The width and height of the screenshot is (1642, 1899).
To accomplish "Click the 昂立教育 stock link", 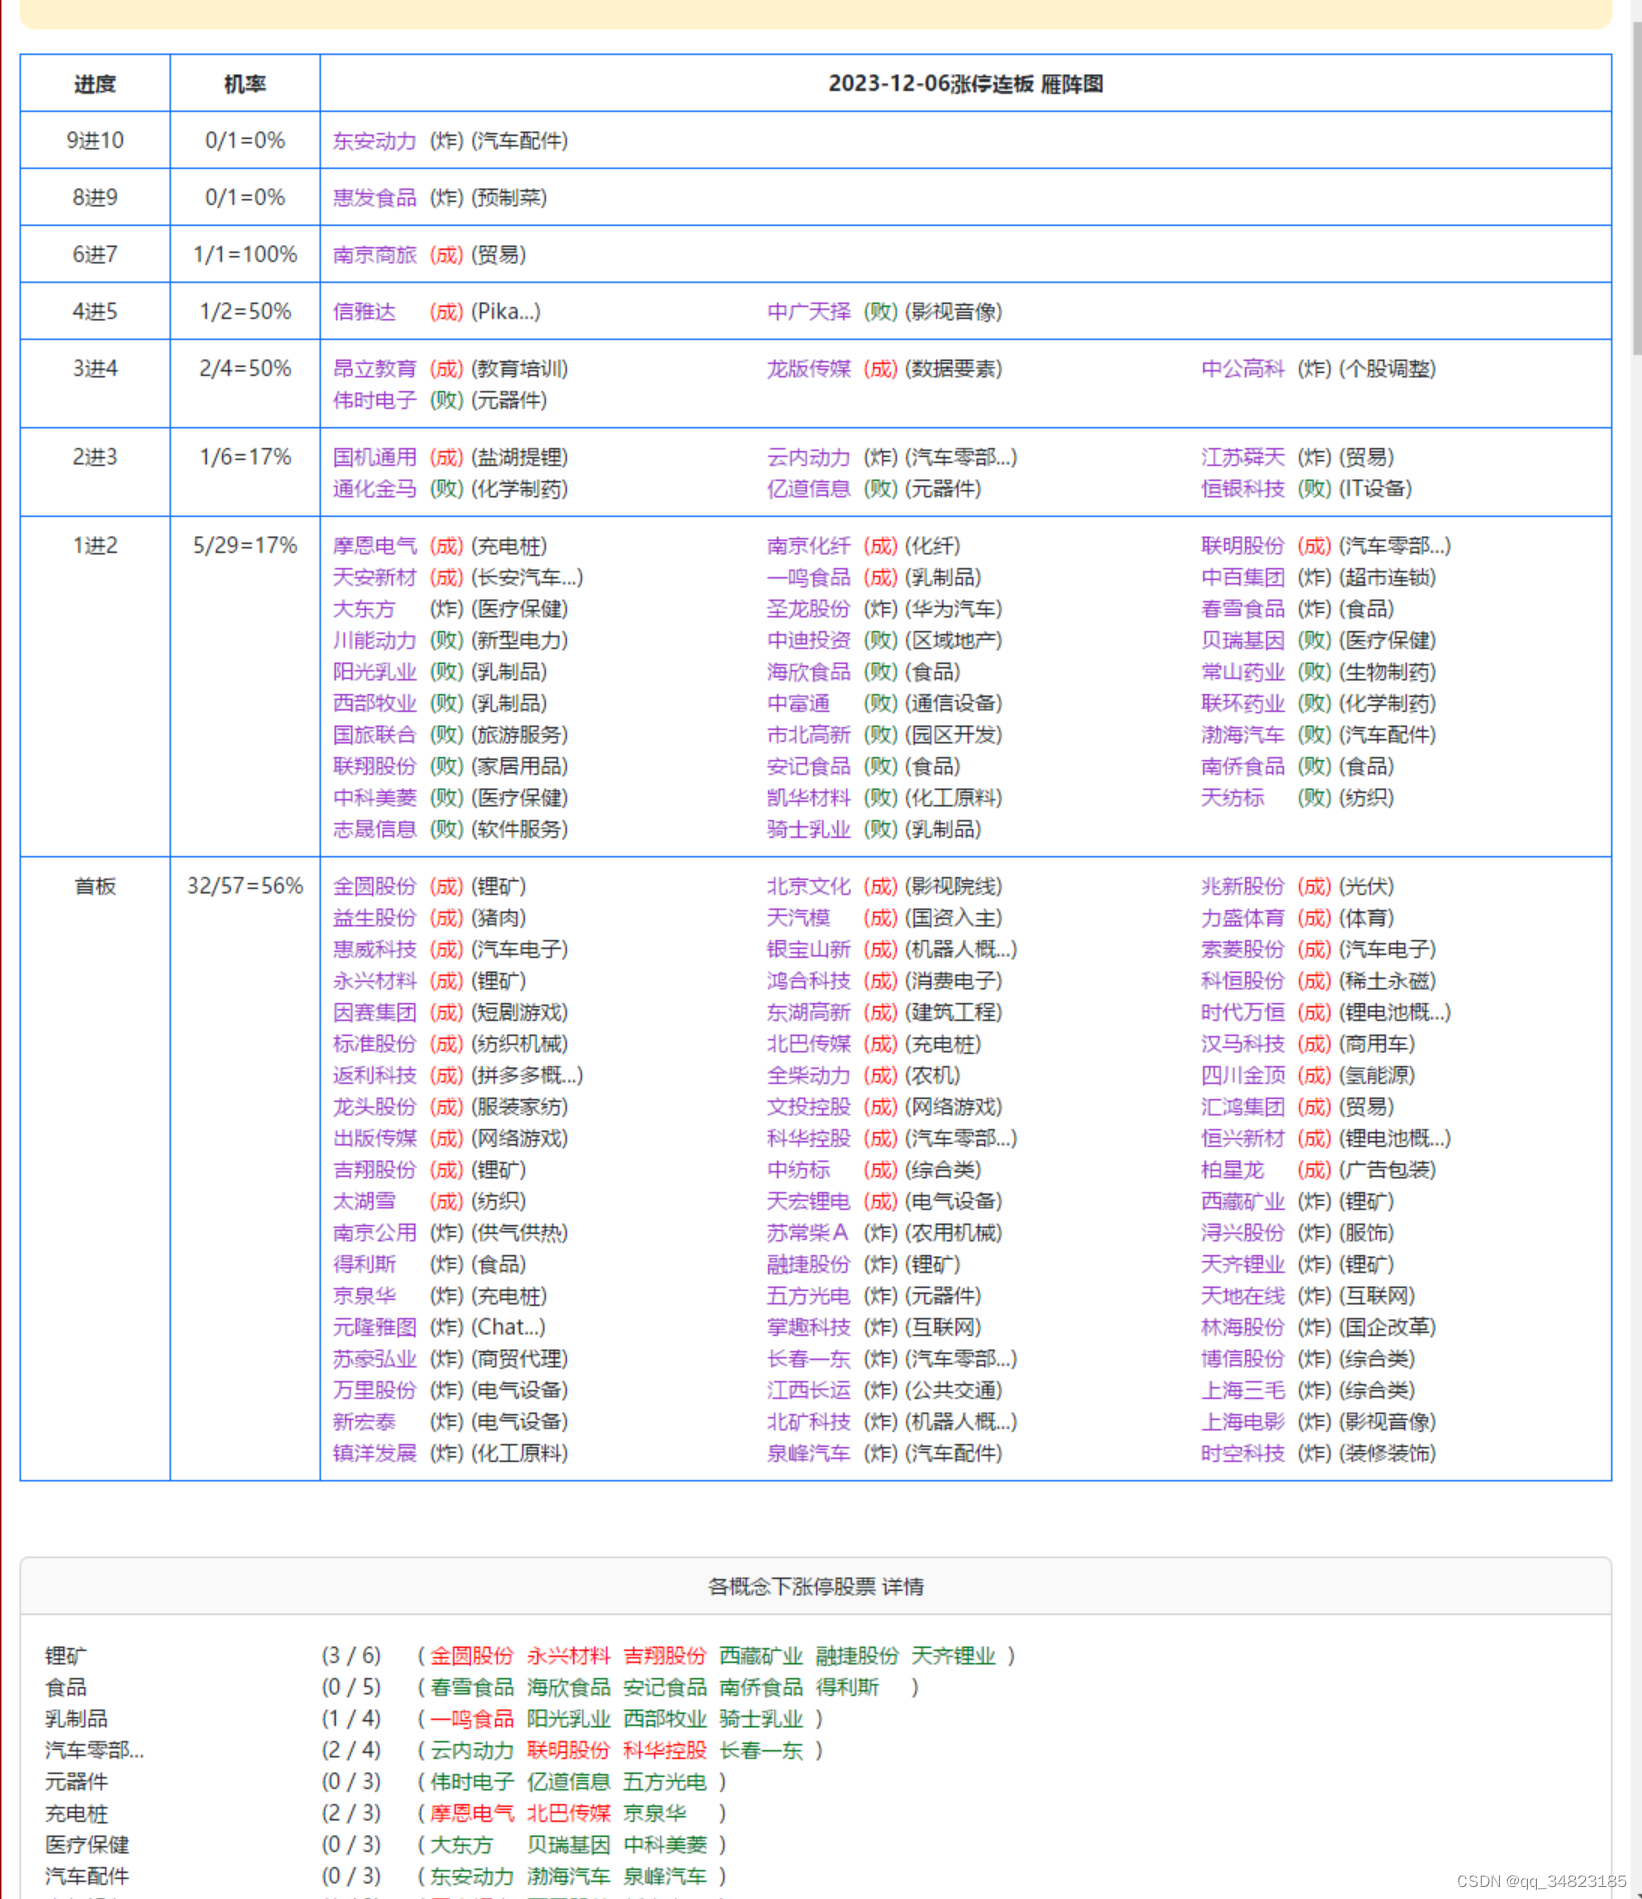I will (375, 369).
